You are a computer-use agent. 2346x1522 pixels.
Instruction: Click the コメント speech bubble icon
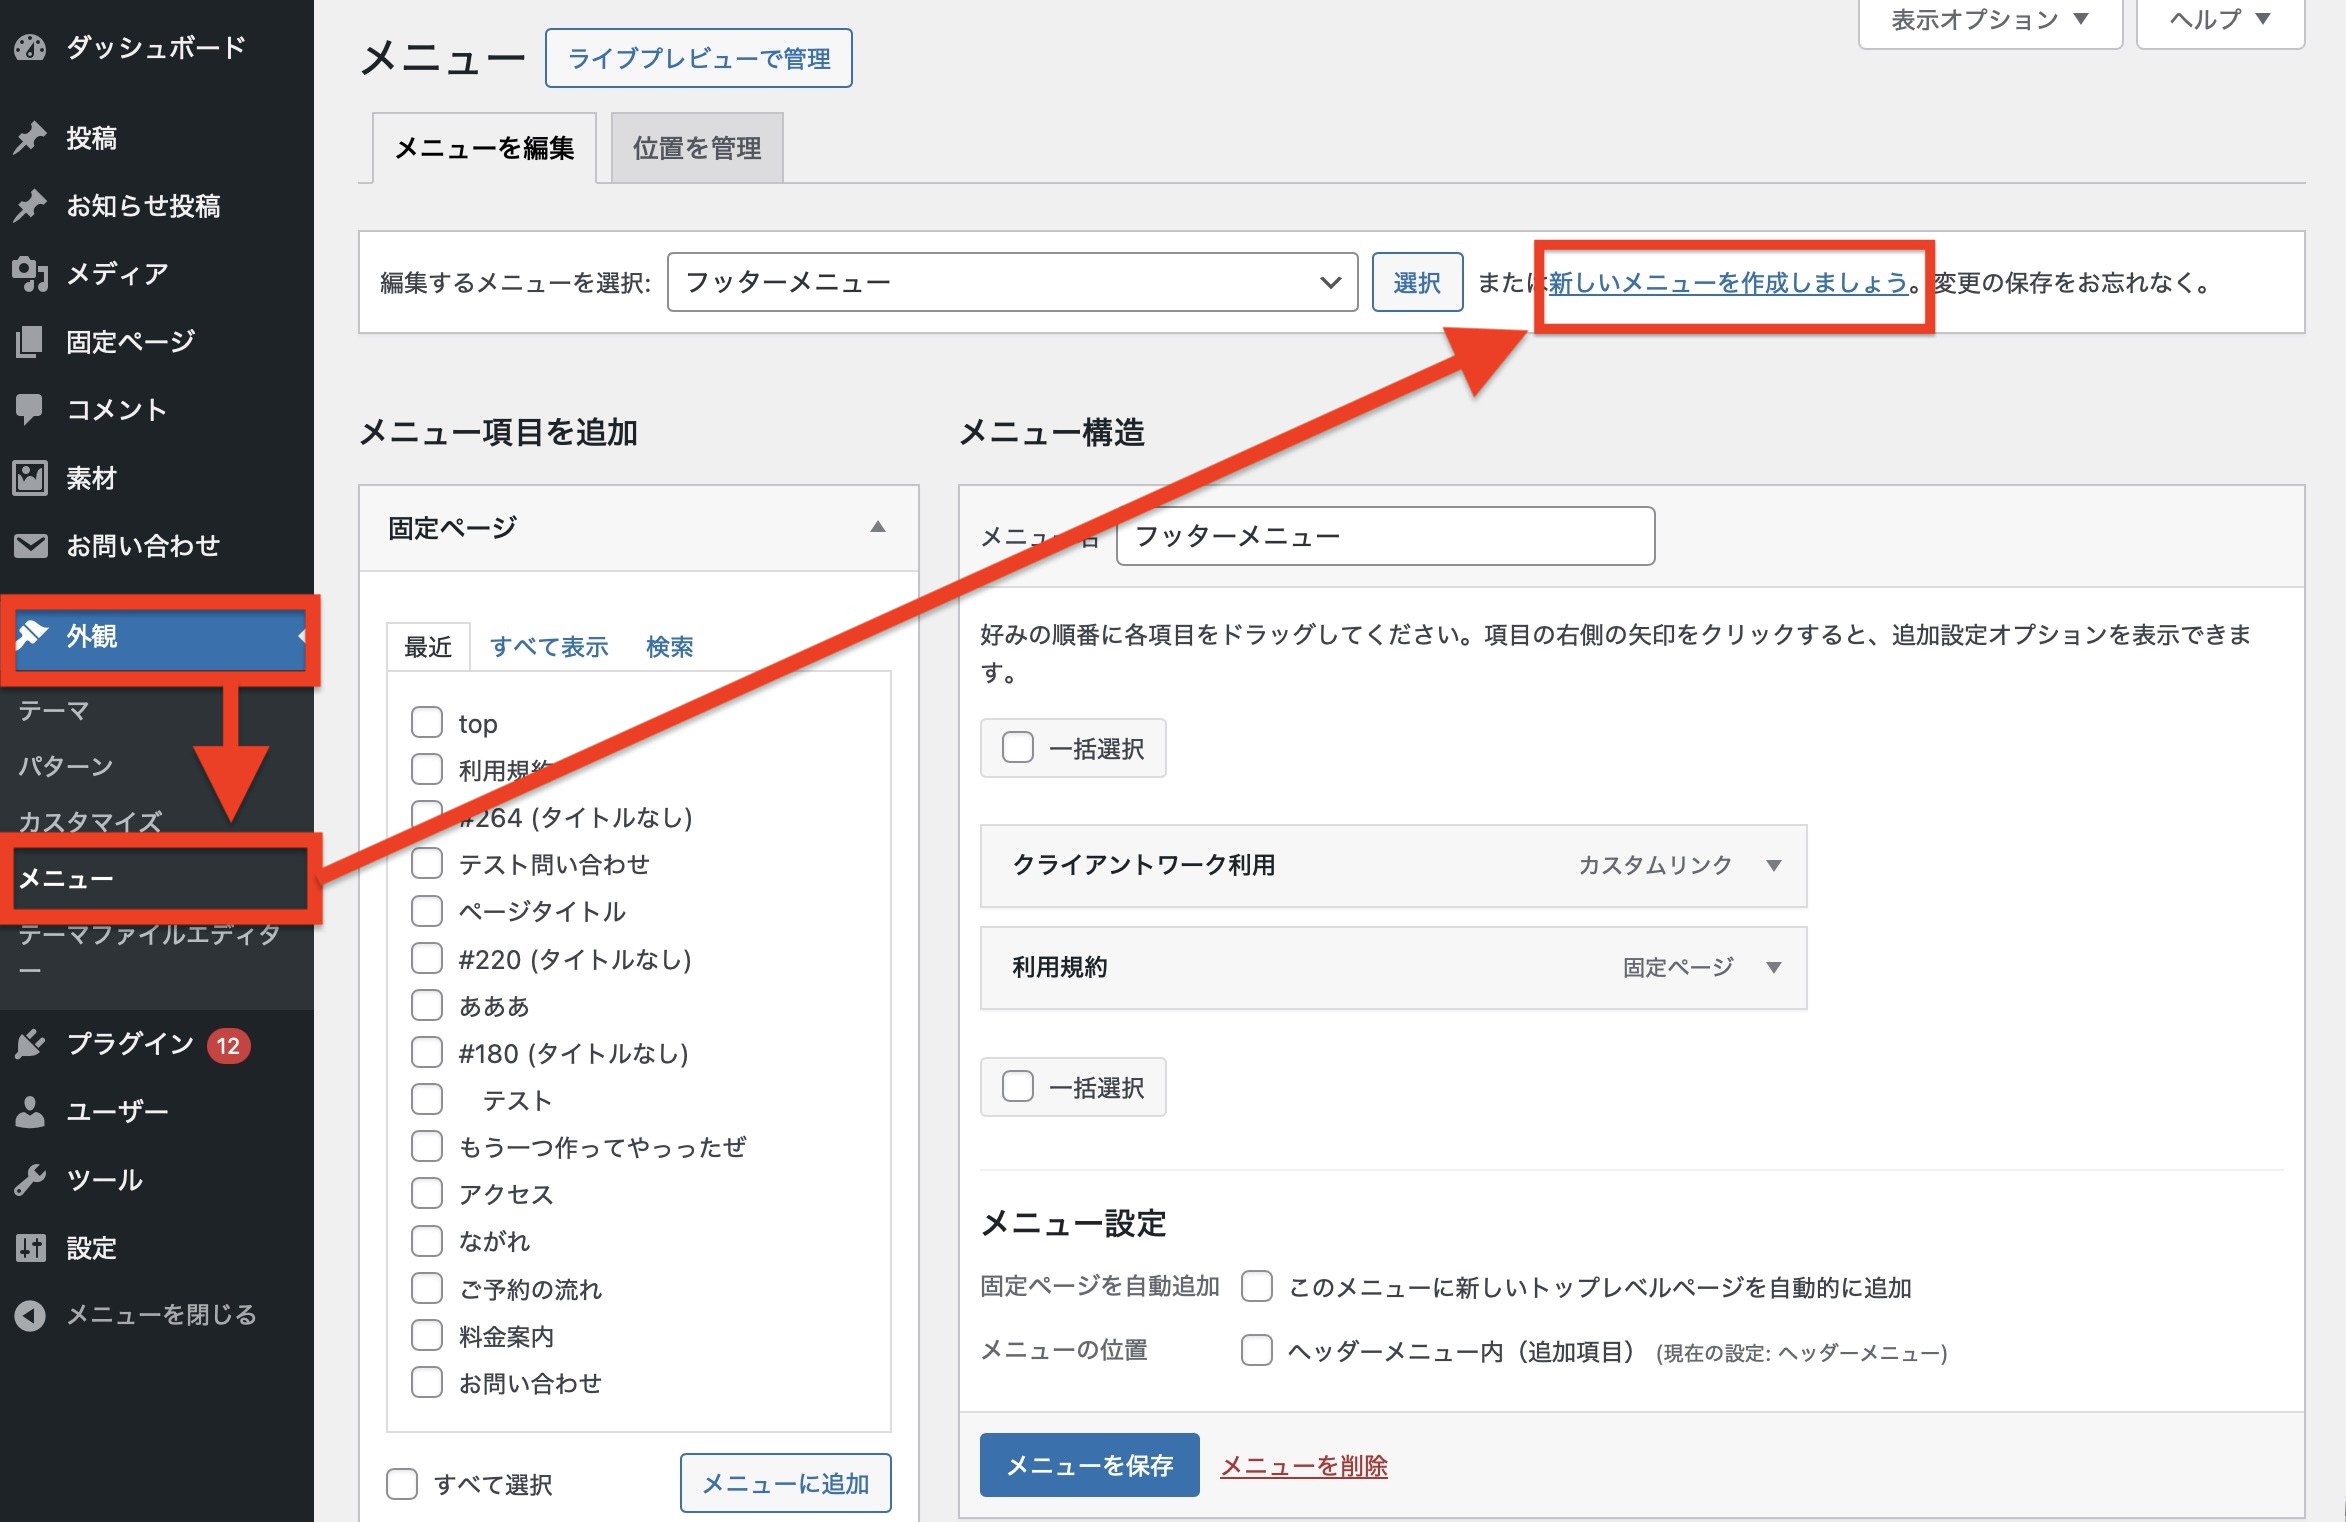pyautogui.click(x=30, y=409)
